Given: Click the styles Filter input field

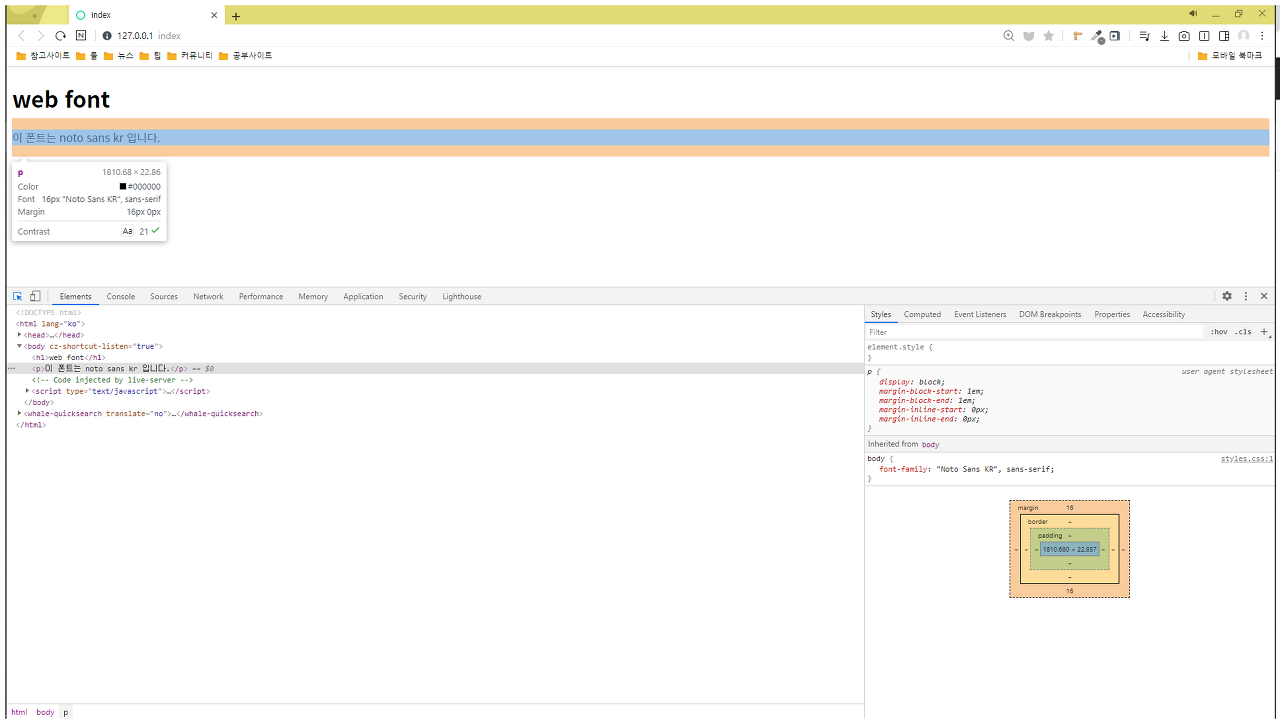Looking at the screenshot, I should pos(1035,332).
